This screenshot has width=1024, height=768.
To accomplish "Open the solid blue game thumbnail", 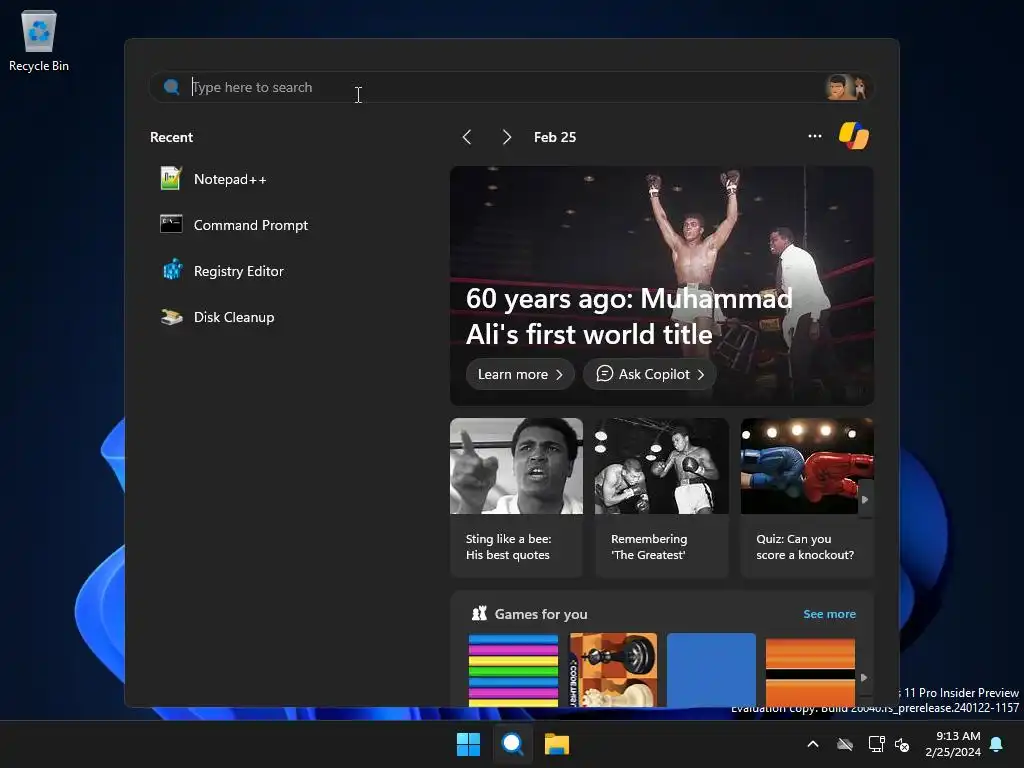I will [x=711, y=669].
